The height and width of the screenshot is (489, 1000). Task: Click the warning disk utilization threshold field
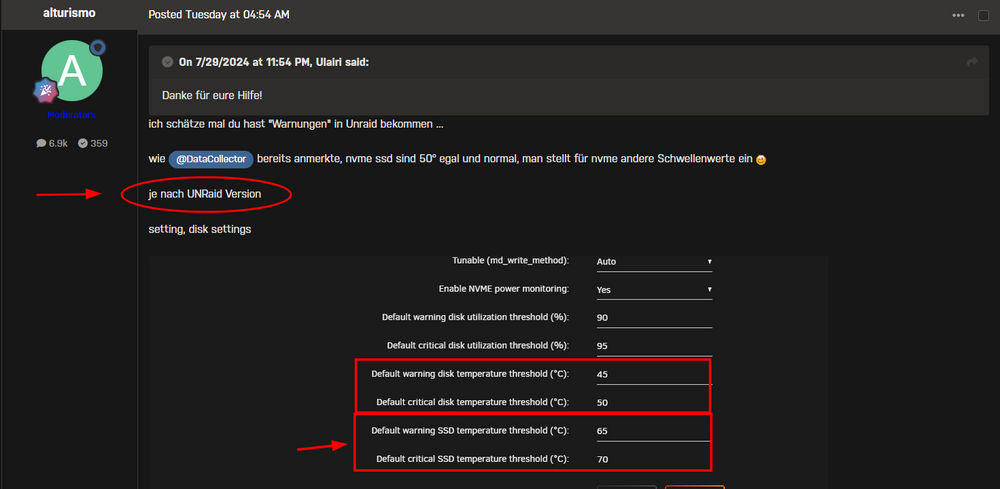point(654,317)
